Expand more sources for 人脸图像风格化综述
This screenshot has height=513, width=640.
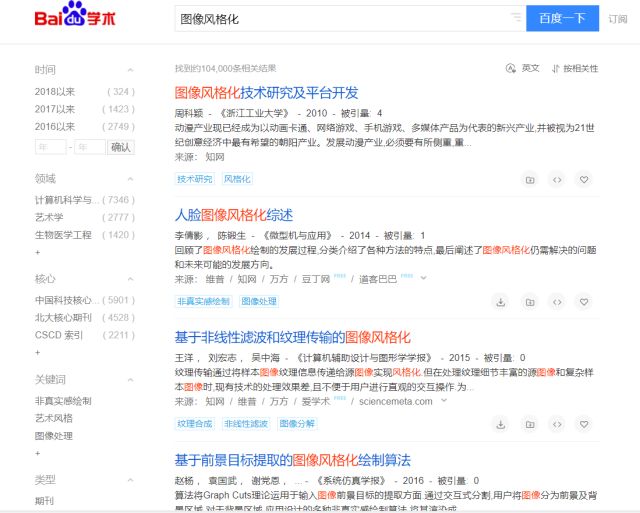click(423, 278)
